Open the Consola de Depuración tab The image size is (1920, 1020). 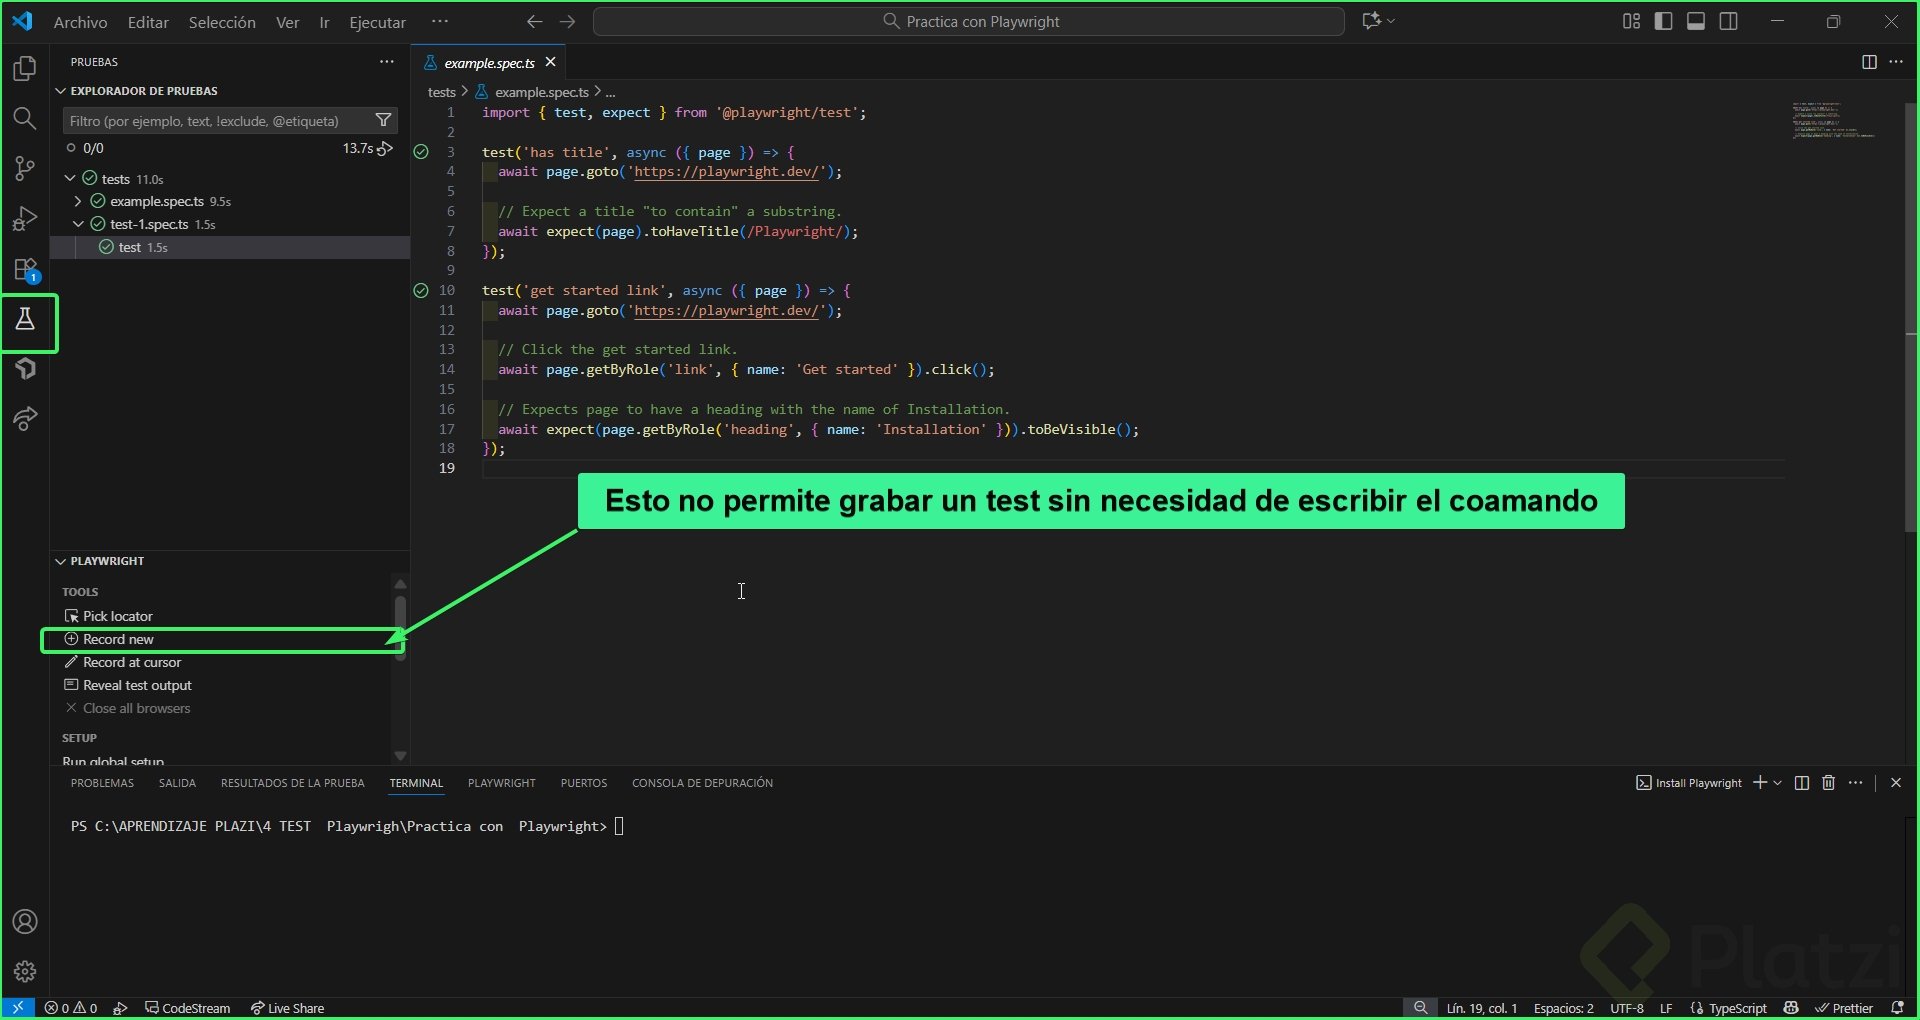coord(702,783)
